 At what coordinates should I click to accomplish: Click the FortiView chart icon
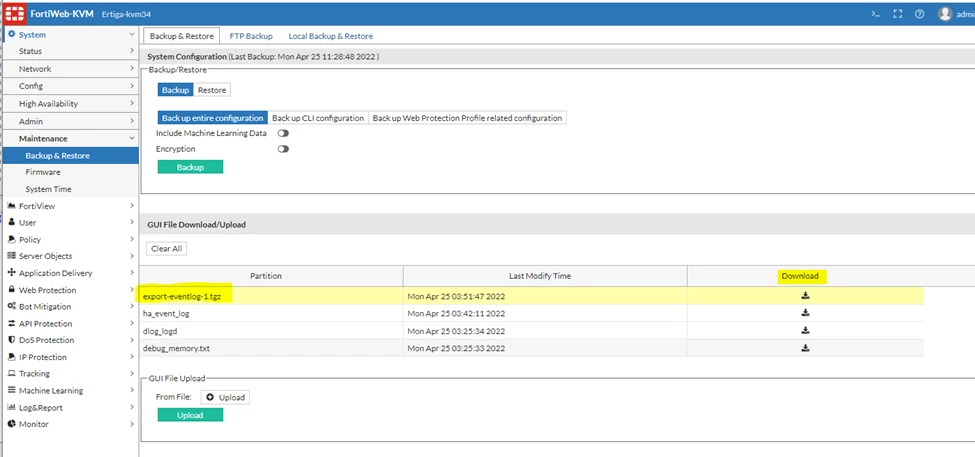click(x=12, y=206)
